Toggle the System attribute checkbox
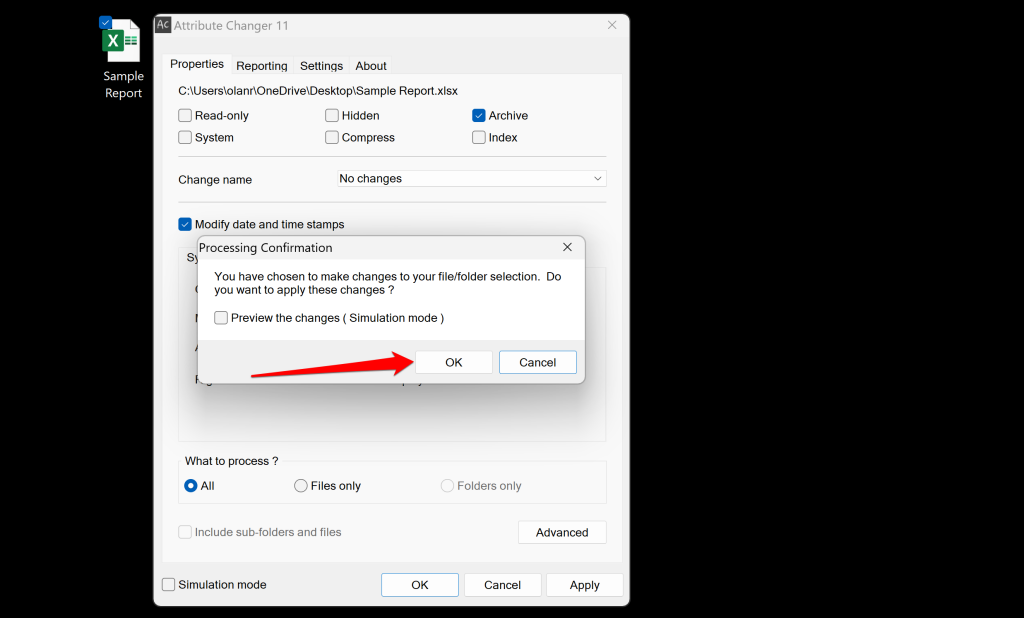 (185, 138)
